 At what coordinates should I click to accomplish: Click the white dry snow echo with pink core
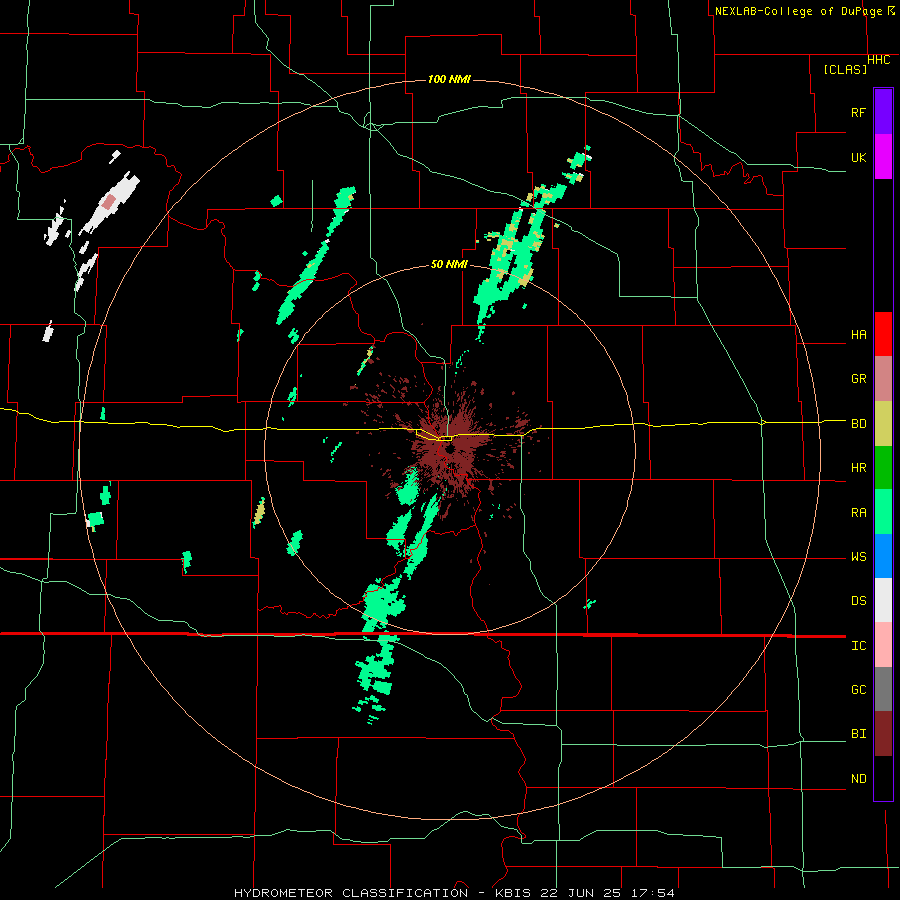point(109,203)
